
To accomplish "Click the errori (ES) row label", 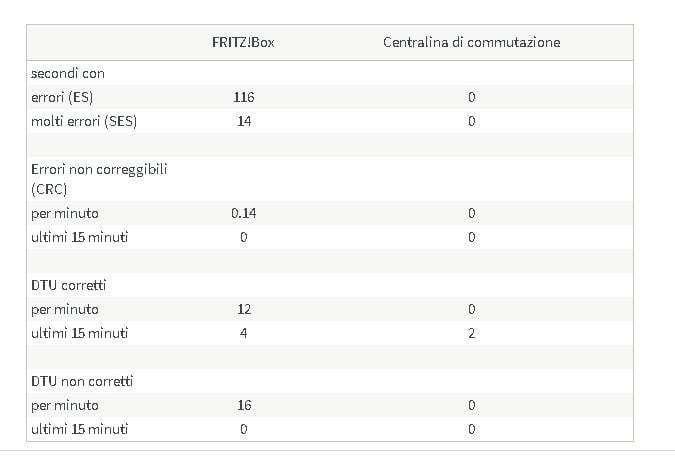I will point(62,97).
